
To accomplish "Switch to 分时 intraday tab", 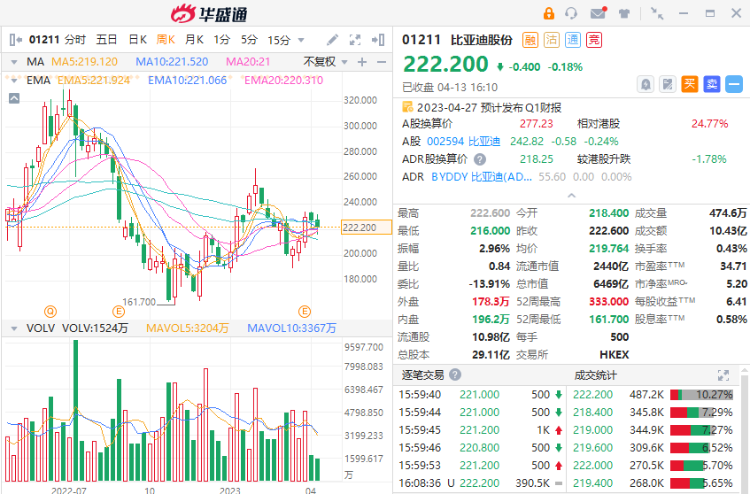I will pos(75,40).
